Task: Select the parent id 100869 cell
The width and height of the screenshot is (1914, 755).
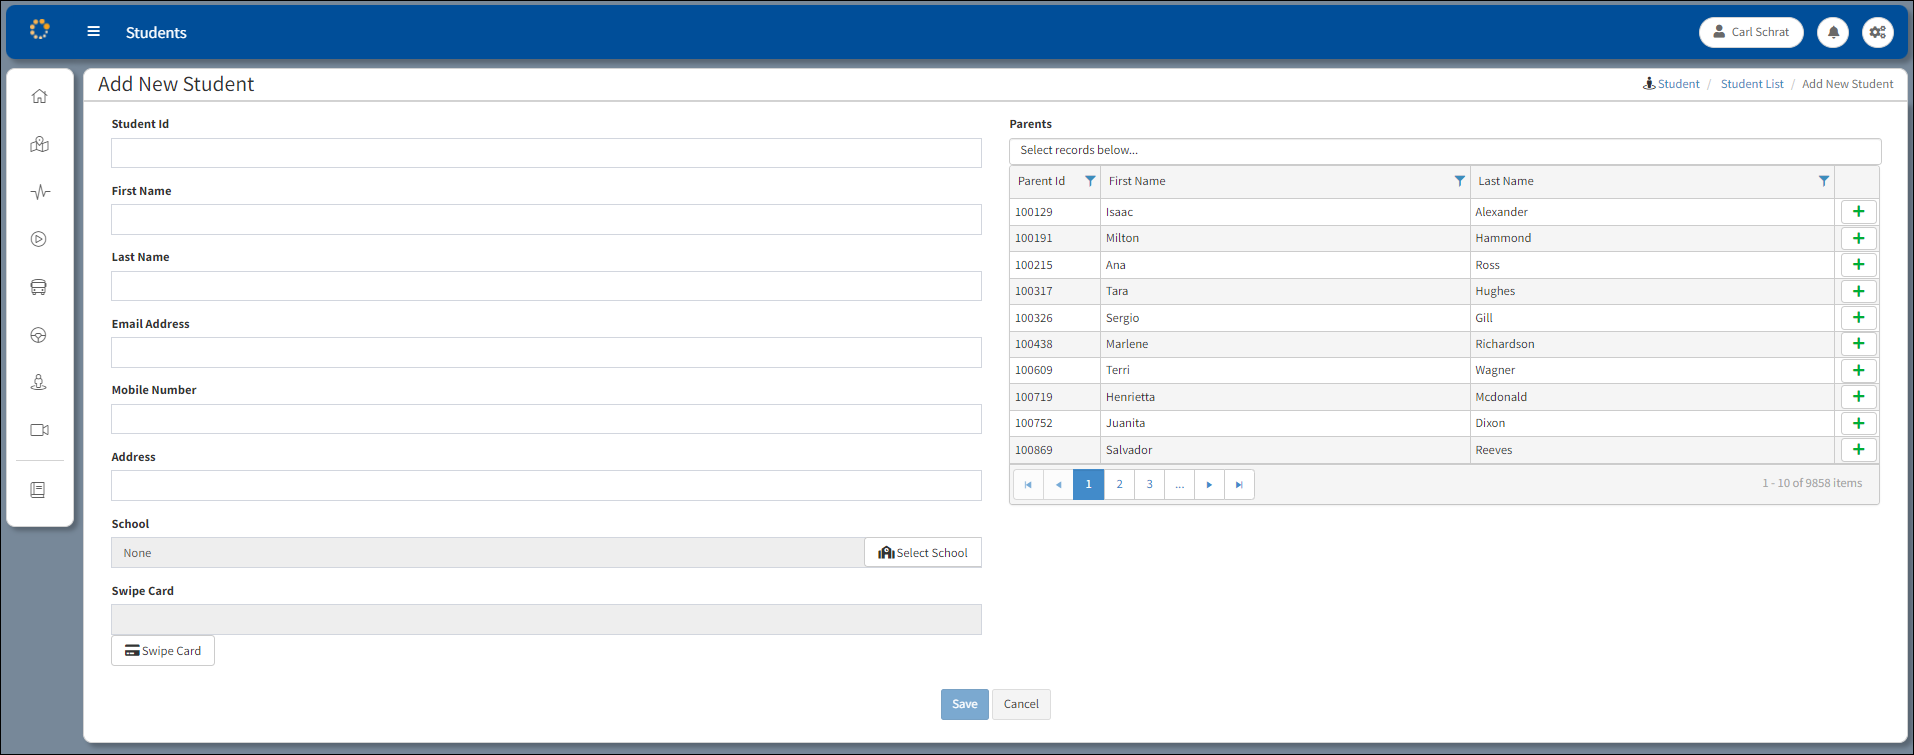Action: 1055,450
